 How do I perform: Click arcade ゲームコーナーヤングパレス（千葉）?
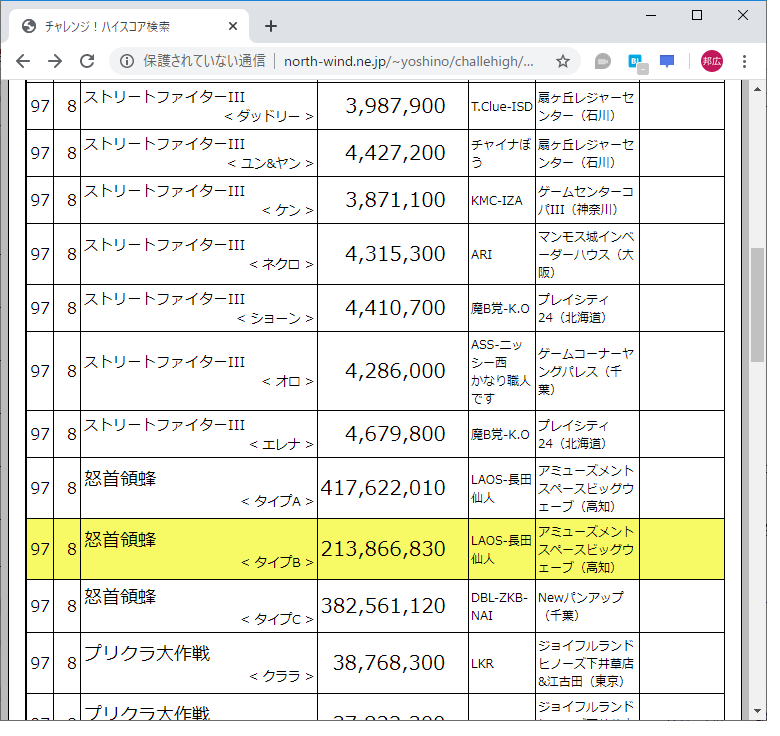click(586, 371)
